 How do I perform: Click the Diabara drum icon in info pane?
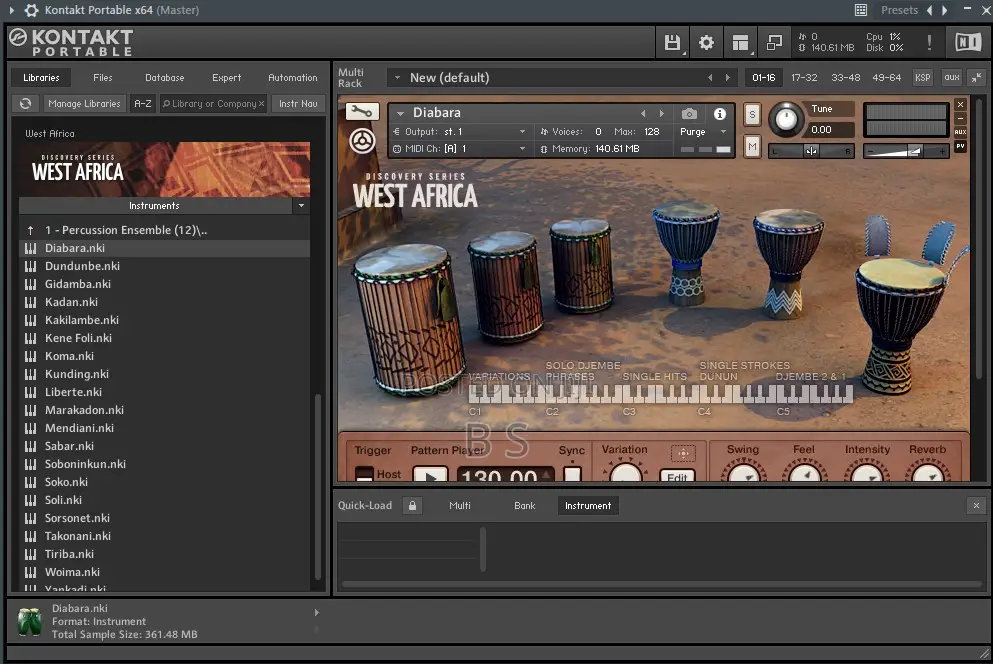[x=29, y=622]
